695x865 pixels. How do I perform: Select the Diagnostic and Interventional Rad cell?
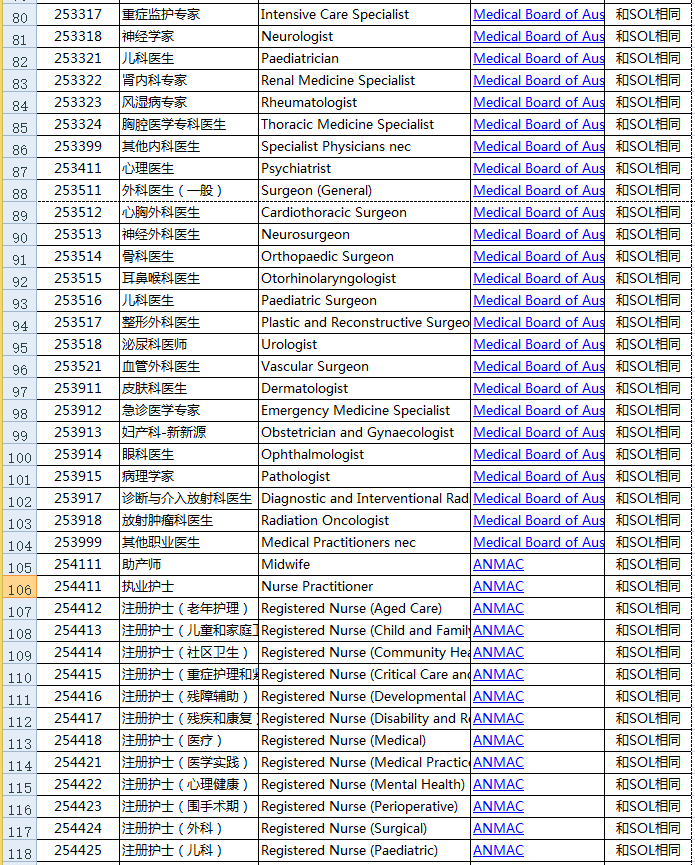point(364,498)
